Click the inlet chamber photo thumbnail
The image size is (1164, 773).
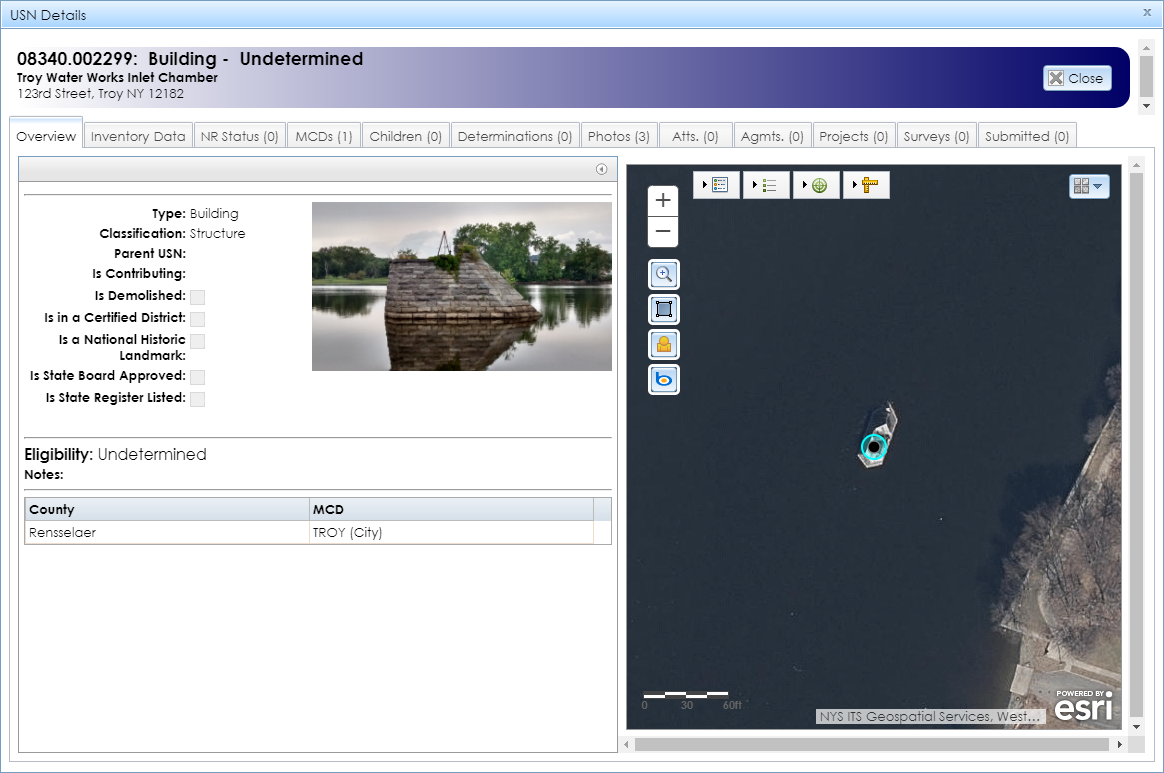pos(461,286)
